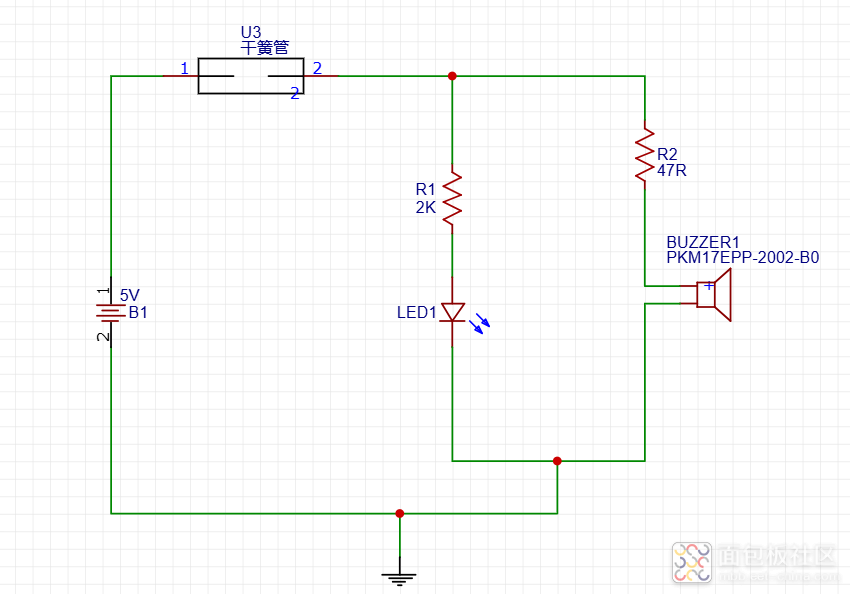
Task: Click the LED1 diode symbol
Action: (453, 313)
